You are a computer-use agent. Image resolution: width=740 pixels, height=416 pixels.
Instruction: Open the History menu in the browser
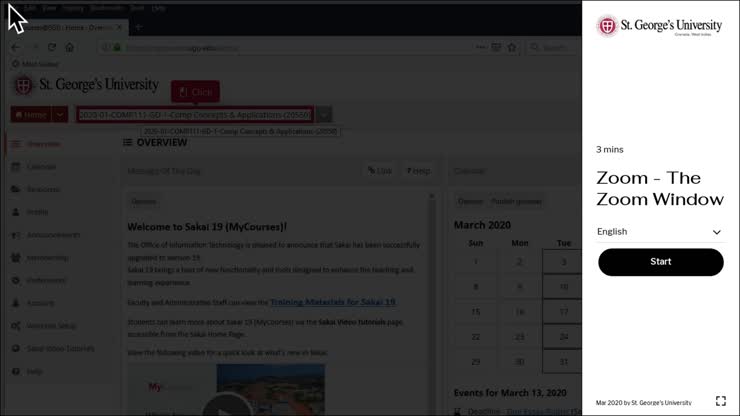pos(73,8)
